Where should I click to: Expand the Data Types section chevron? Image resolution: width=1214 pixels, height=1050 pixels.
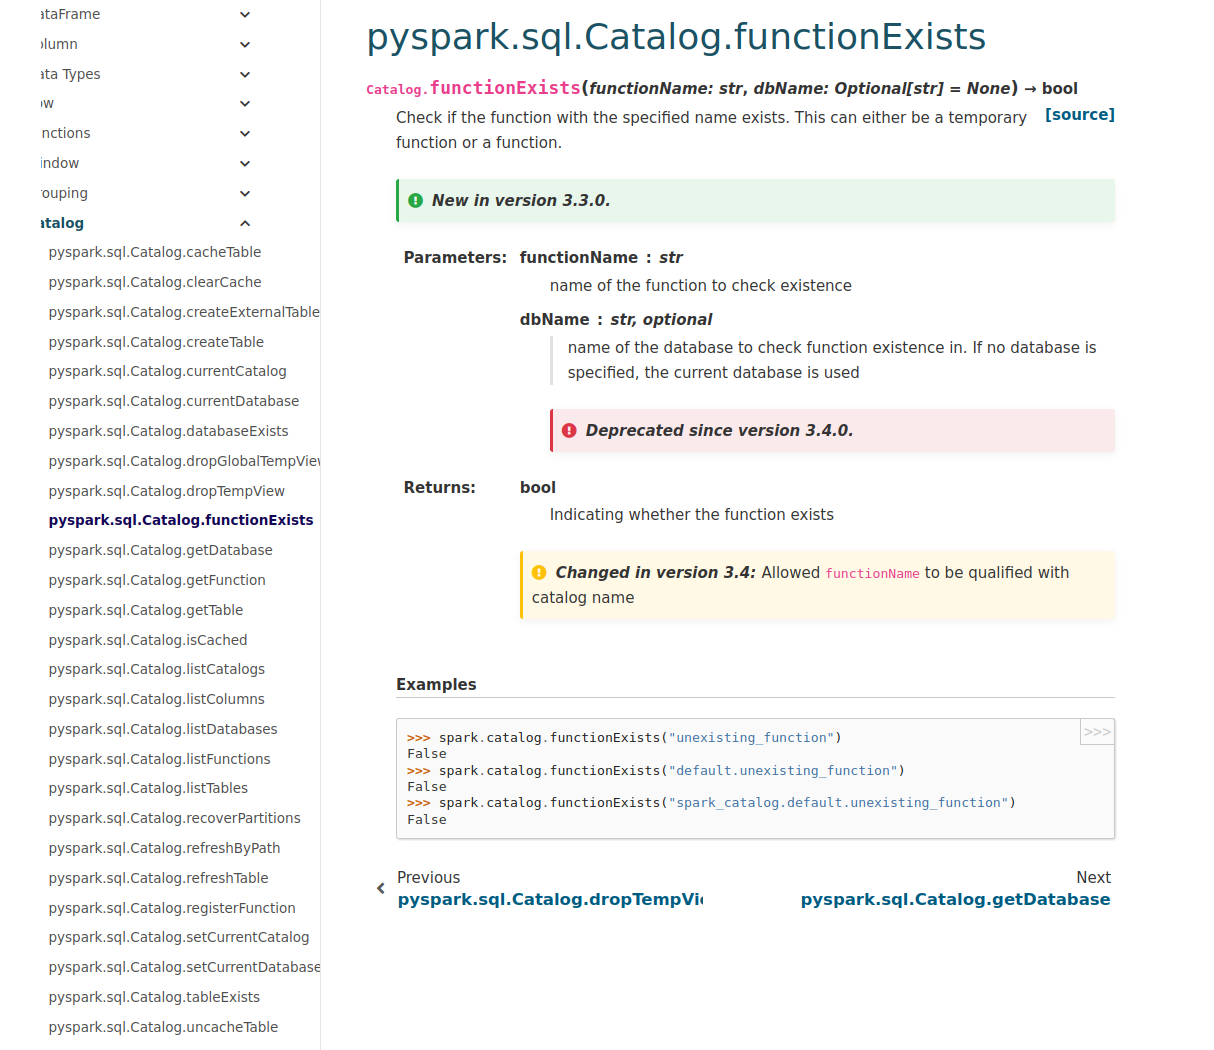(x=245, y=74)
